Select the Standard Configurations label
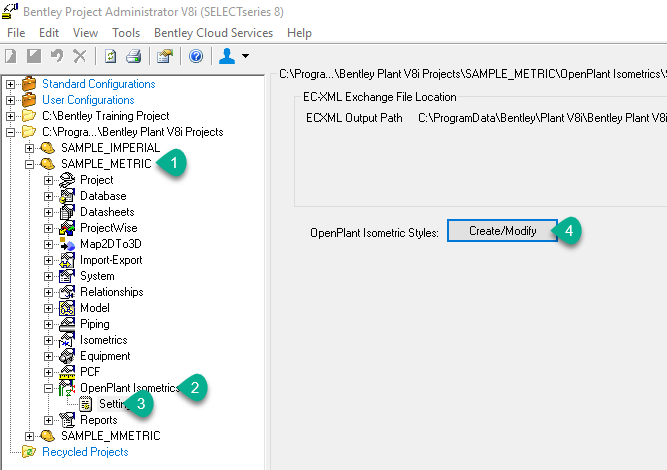 pyautogui.click(x=99, y=84)
